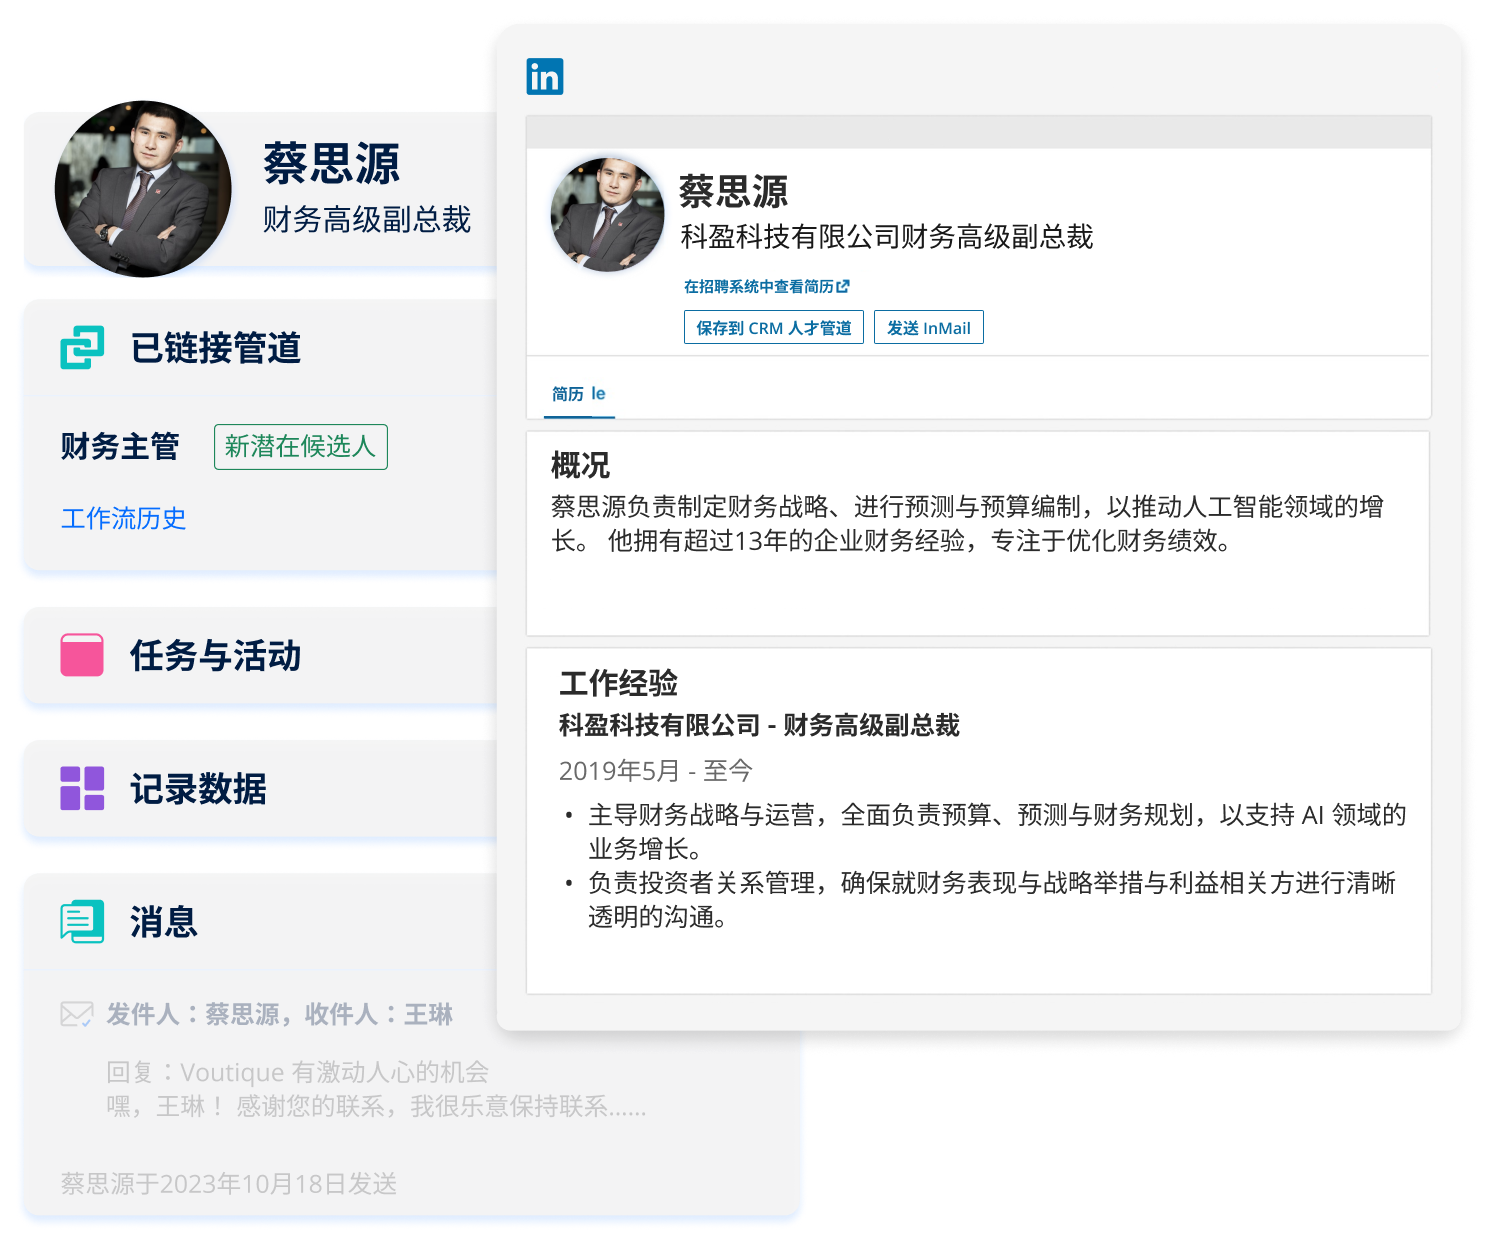Click the summary paragraph about 13年的企业财务经验
1486x1240 pixels.
pyautogui.click(x=967, y=523)
